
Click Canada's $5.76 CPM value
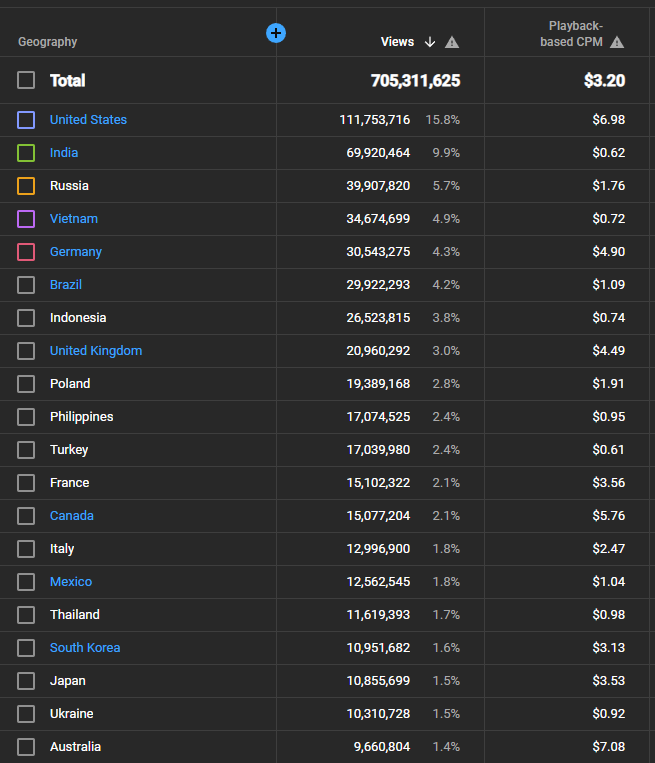609,516
